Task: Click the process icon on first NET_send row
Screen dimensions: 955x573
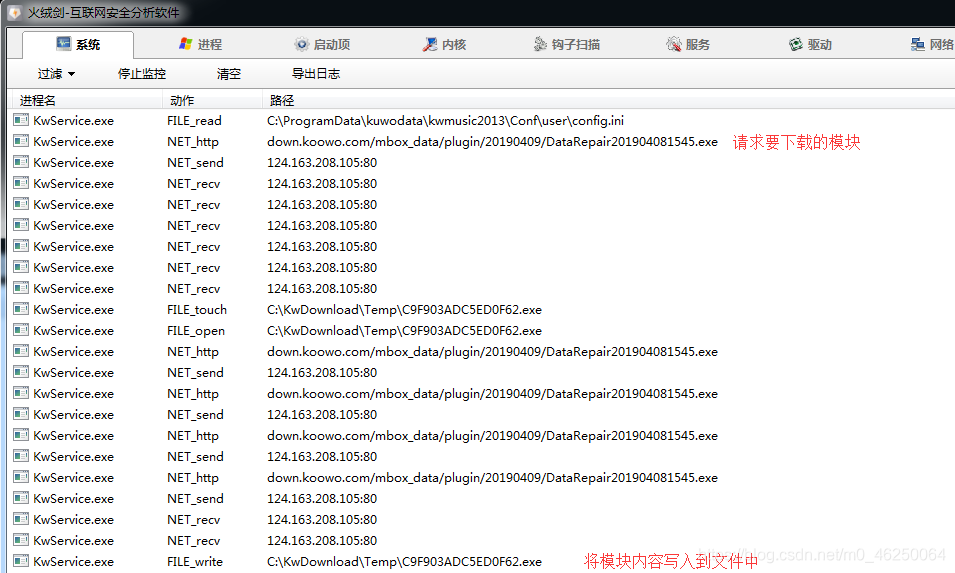Action: [21, 162]
